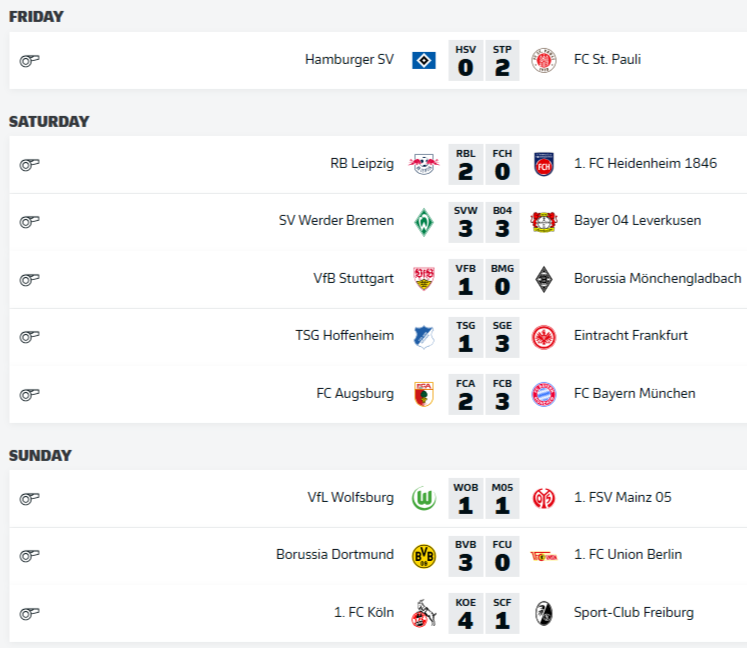Open the 1. FC Union Berlin team link

628,555
